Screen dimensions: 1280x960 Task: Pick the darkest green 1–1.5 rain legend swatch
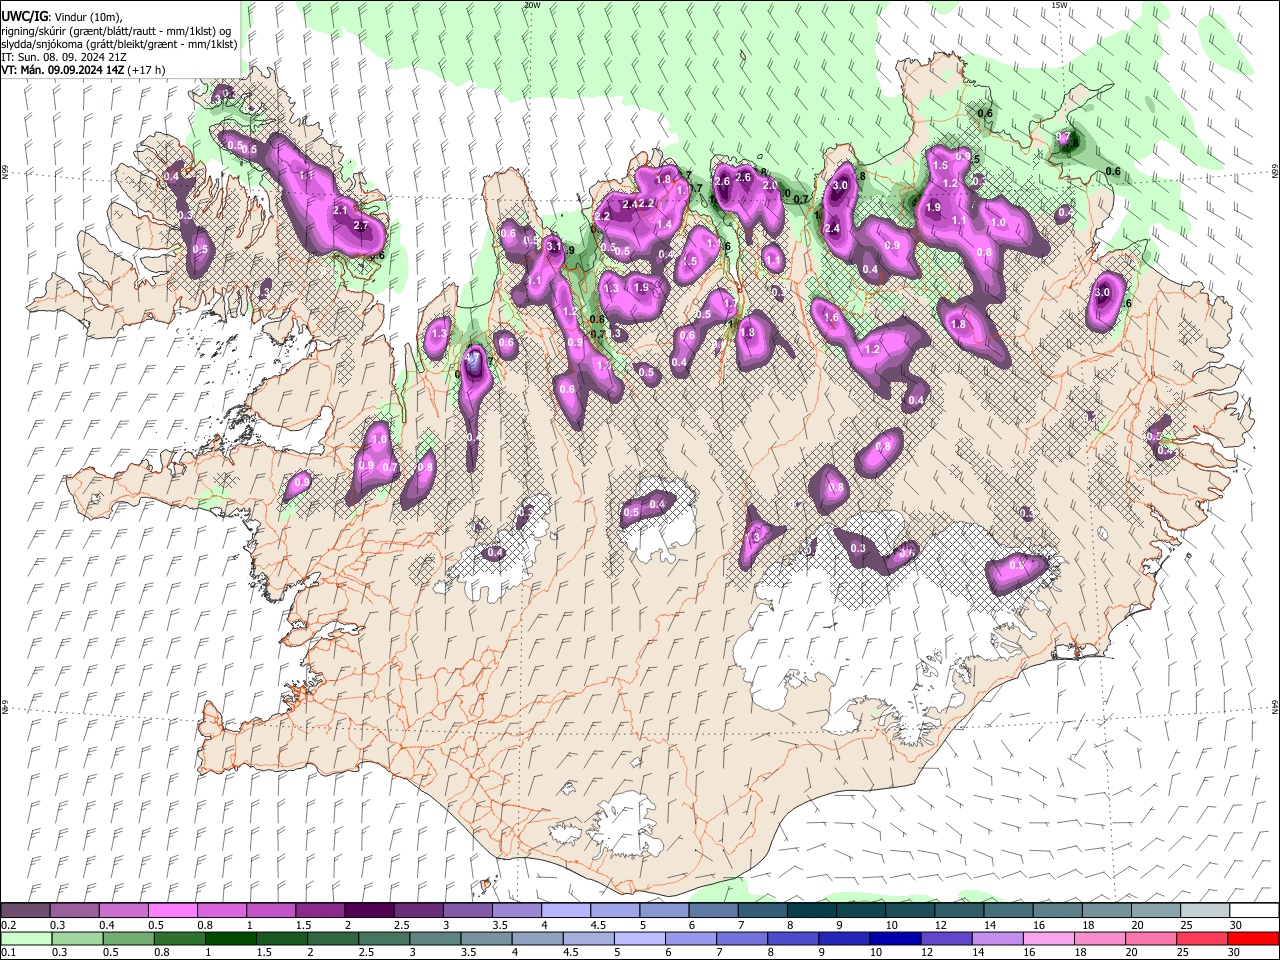(230, 939)
